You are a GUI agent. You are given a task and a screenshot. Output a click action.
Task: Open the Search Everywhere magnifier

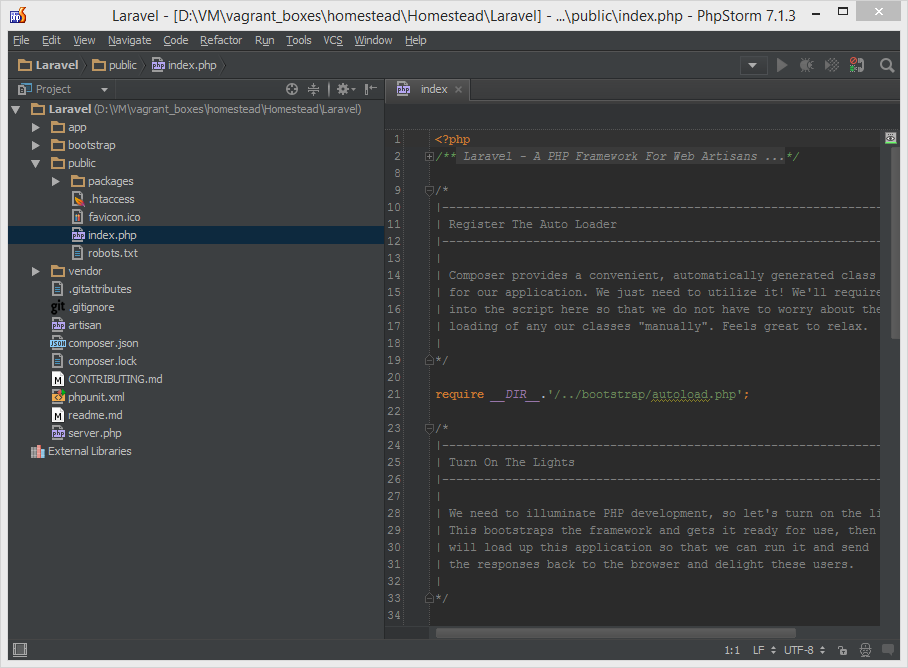(887, 65)
